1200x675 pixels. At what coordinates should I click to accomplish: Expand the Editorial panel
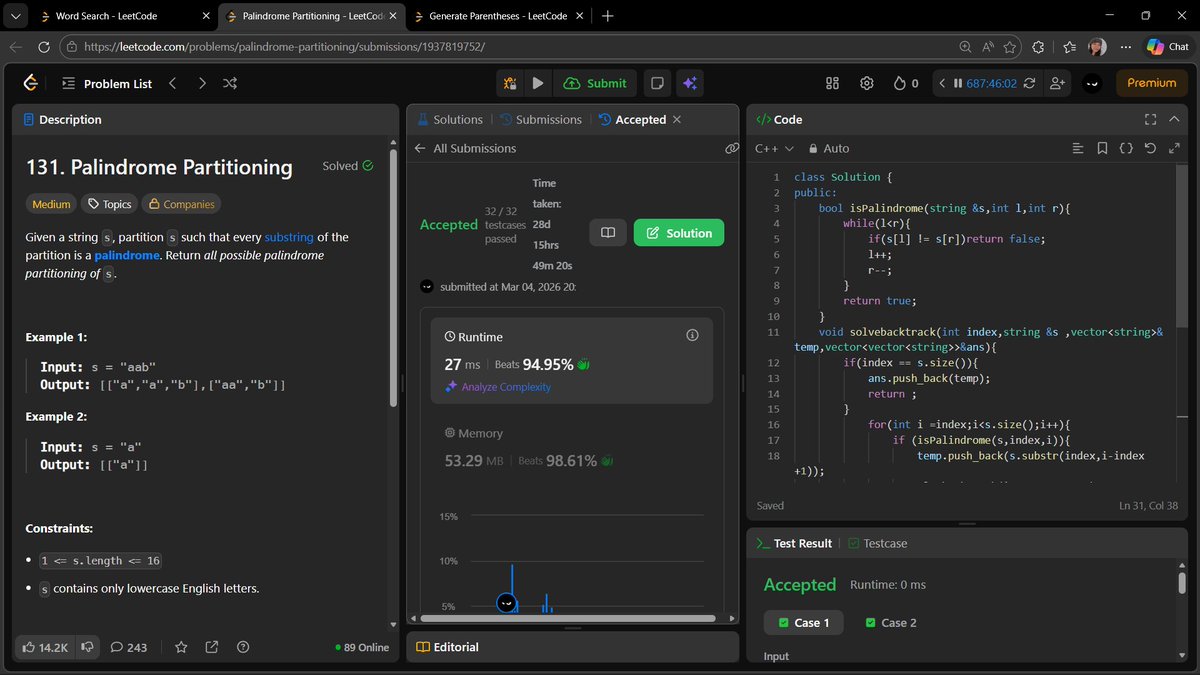tap(447, 647)
